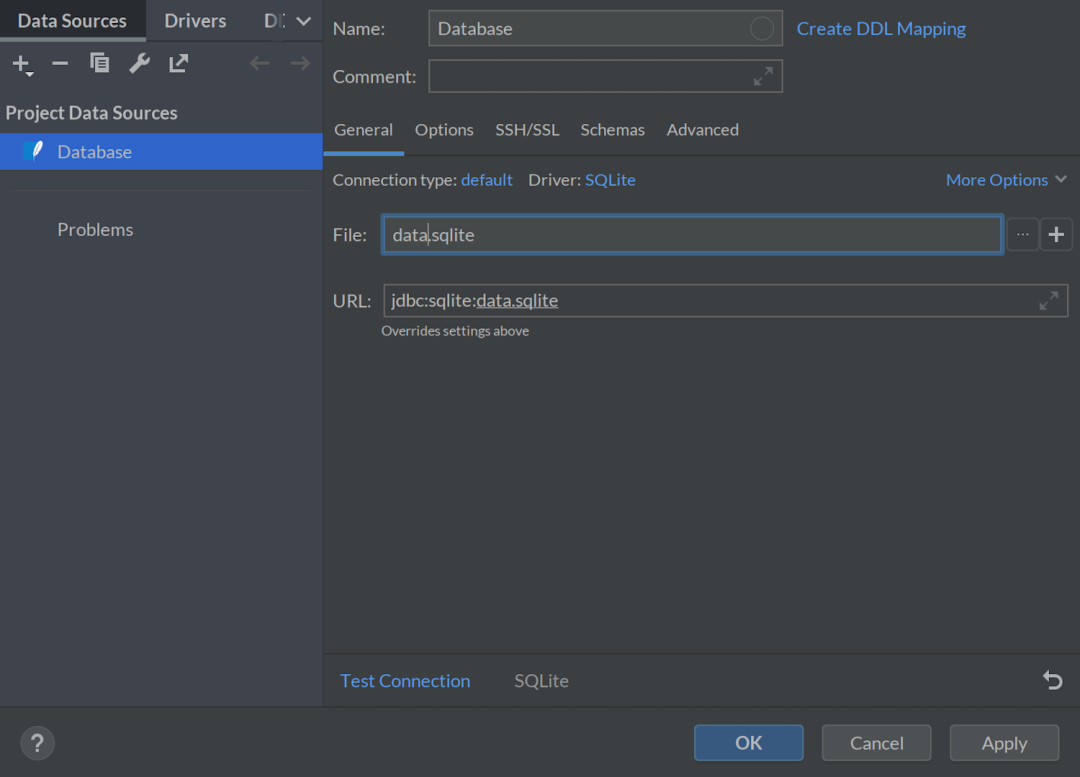This screenshot has width=1080, height=777.
Task: Click the Cancel button
Action: (x=876, y=743)
